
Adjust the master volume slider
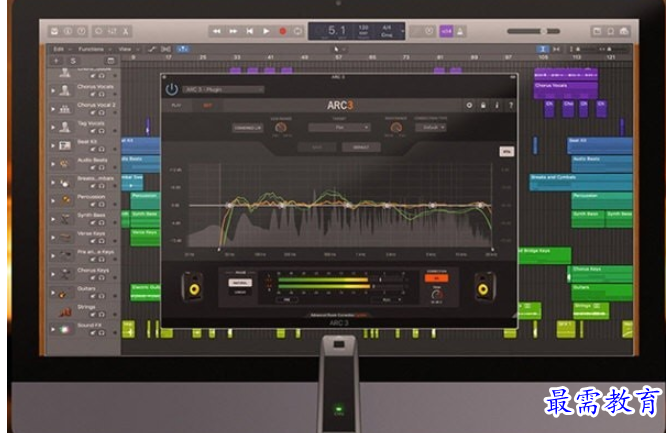tap(533, 31)
